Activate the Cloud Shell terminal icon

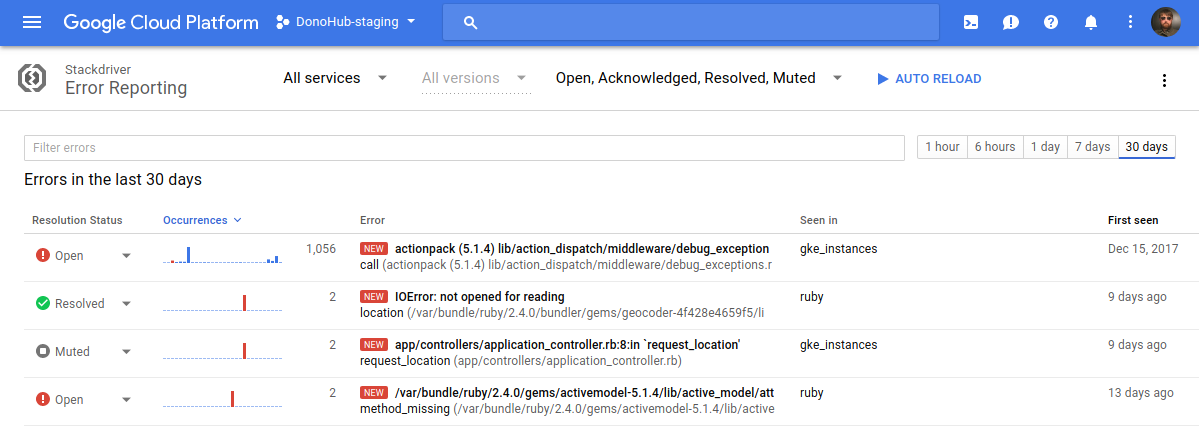970,22
